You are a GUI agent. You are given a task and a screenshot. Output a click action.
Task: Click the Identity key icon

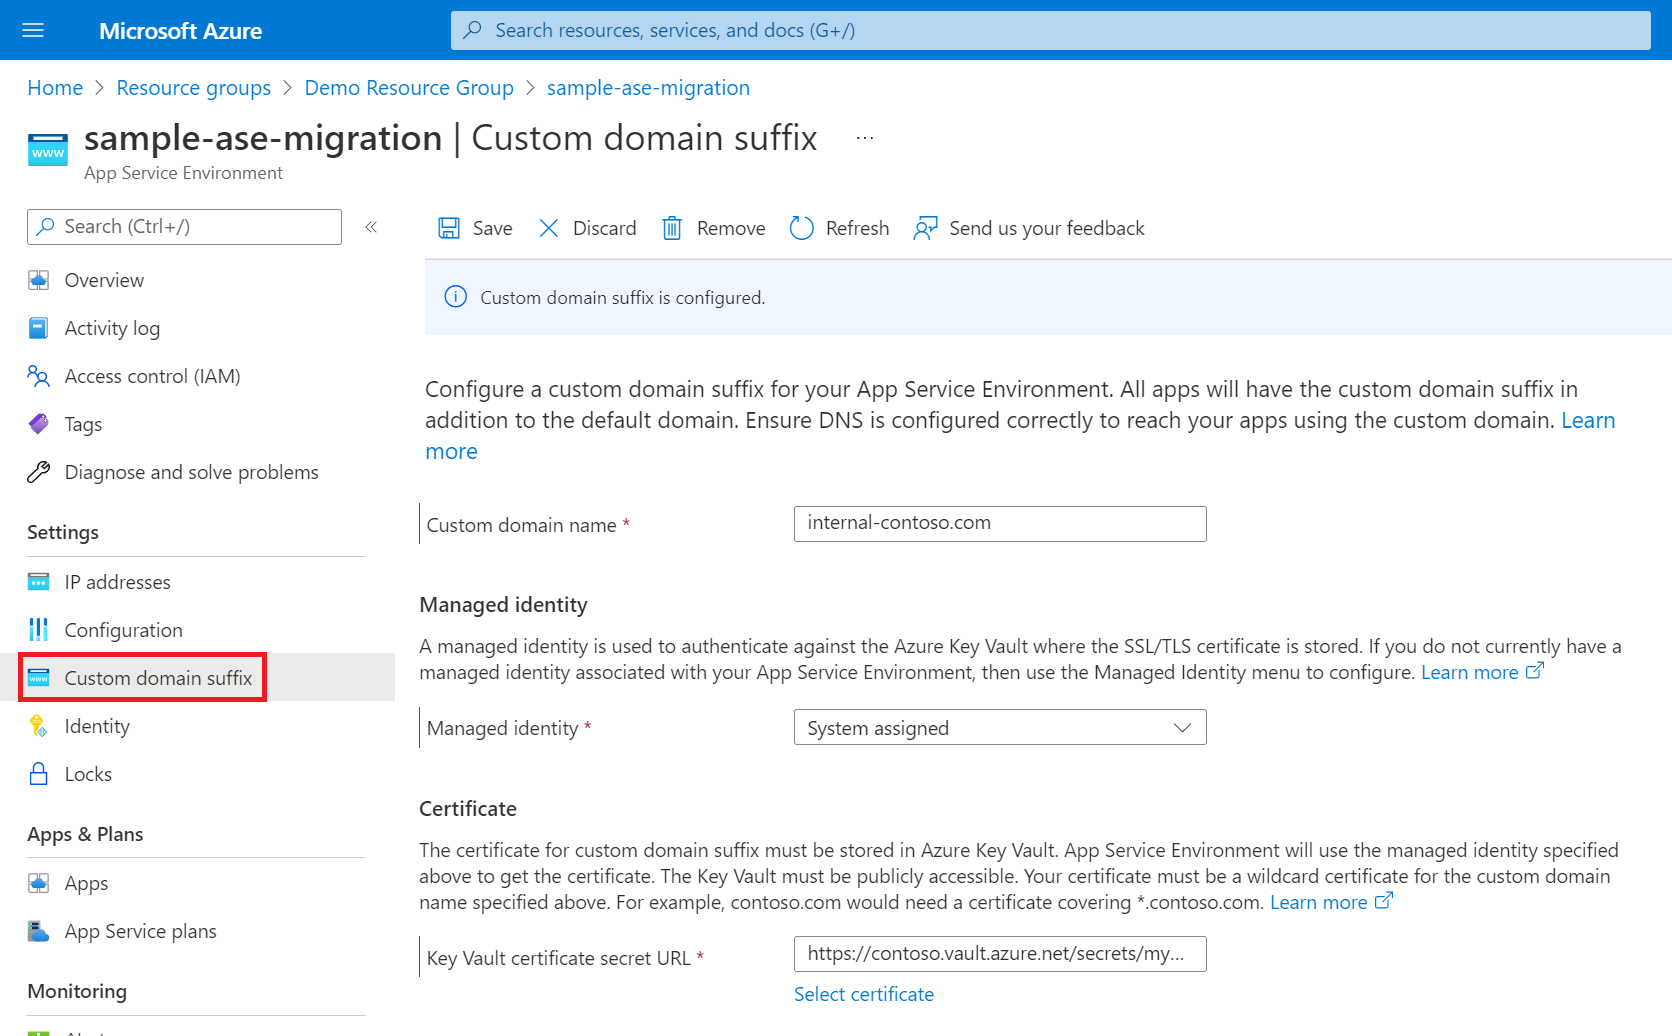(x=39, y=726)
